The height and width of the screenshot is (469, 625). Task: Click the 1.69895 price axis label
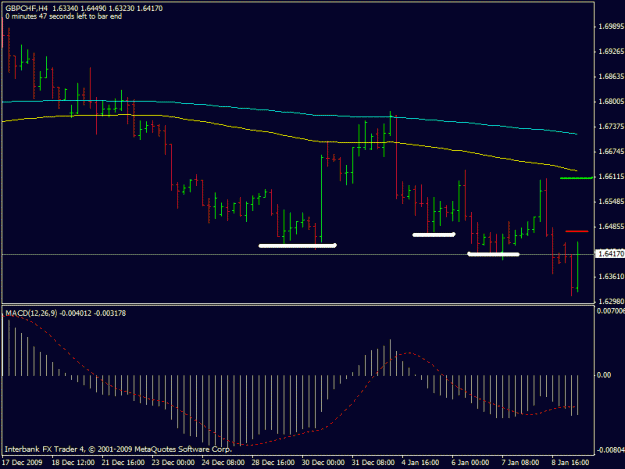coord(611,27)
